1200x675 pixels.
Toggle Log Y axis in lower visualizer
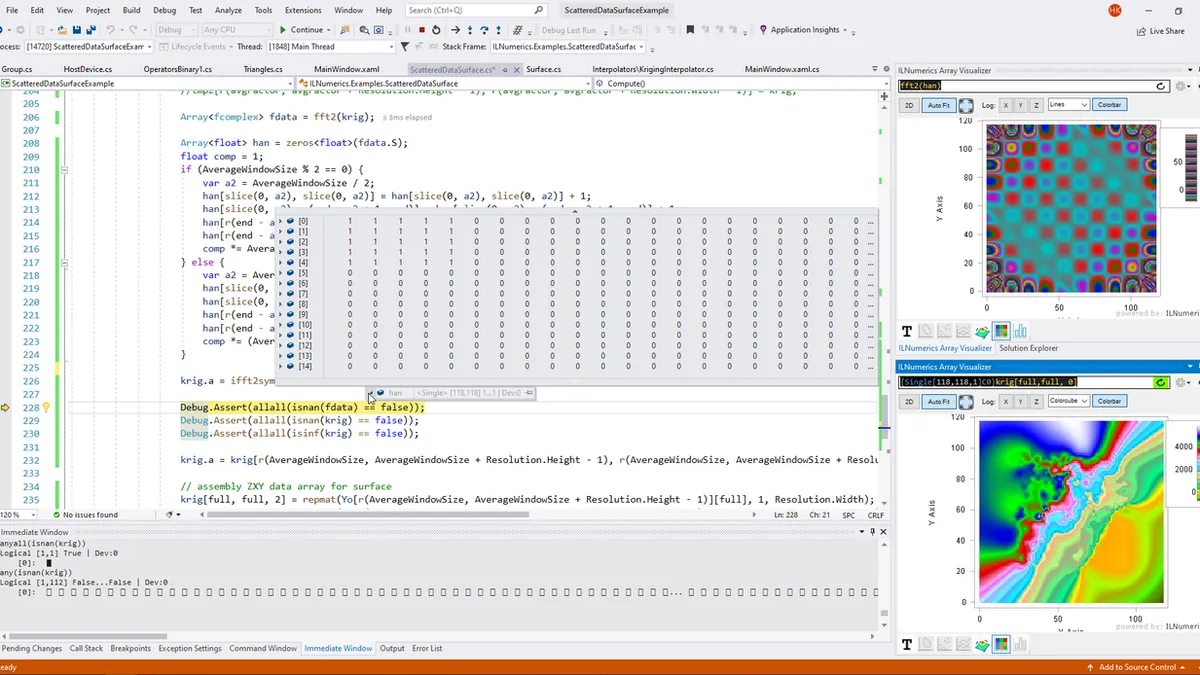(x=1021, y=401)
